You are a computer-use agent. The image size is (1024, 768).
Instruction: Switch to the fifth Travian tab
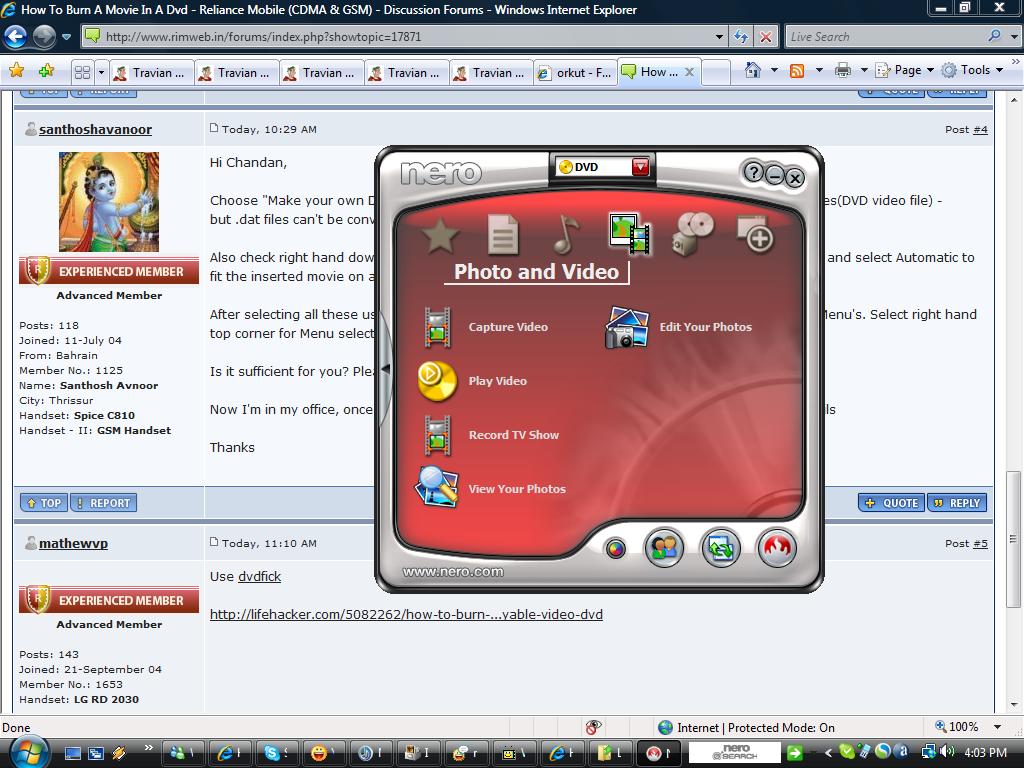[491, 72]
